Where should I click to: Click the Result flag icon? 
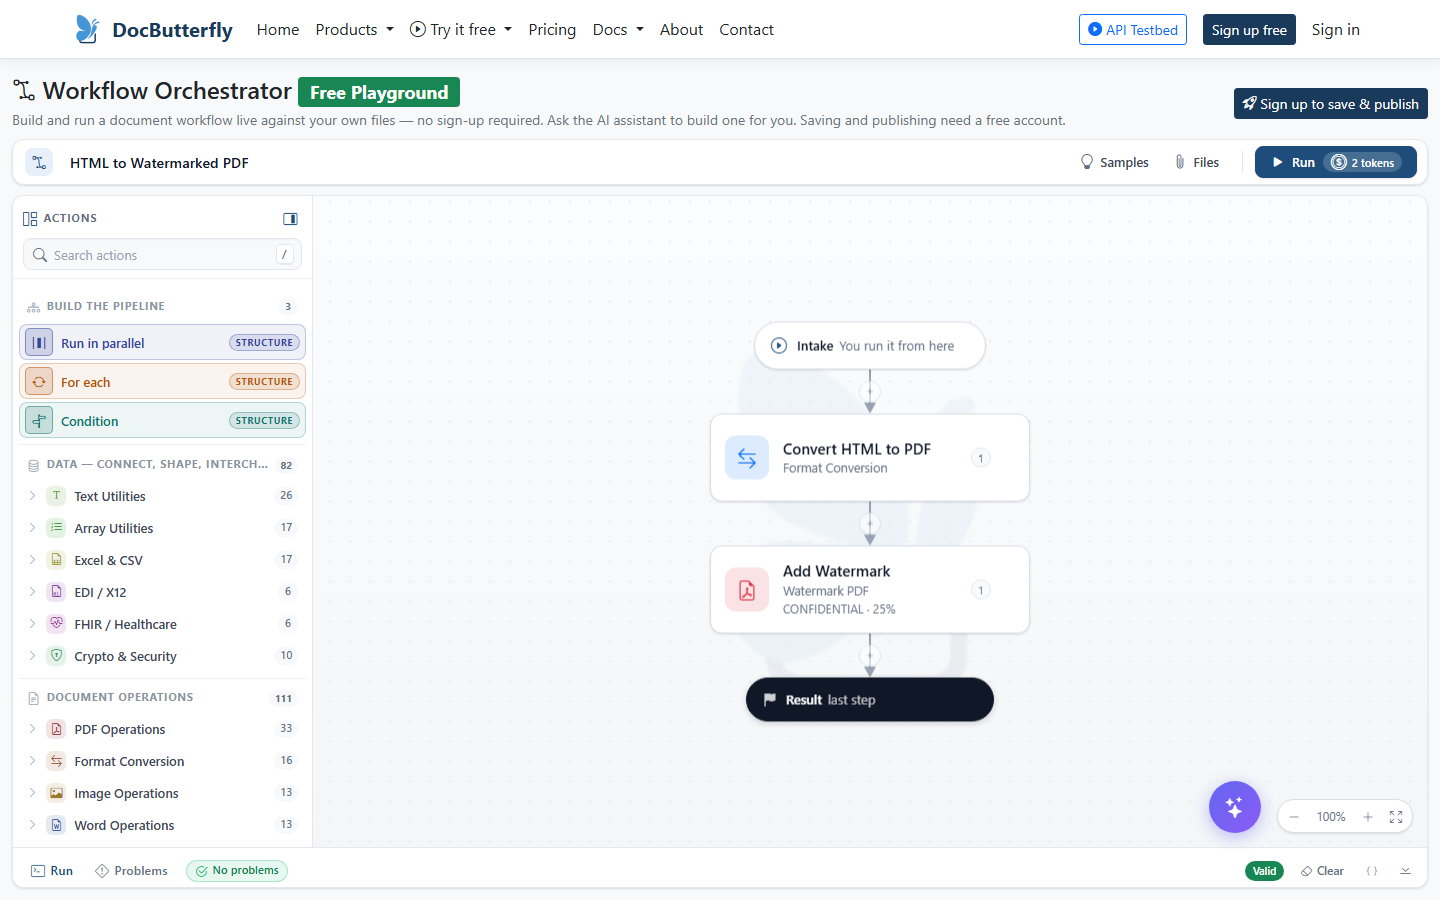click(x=770, y=700)
